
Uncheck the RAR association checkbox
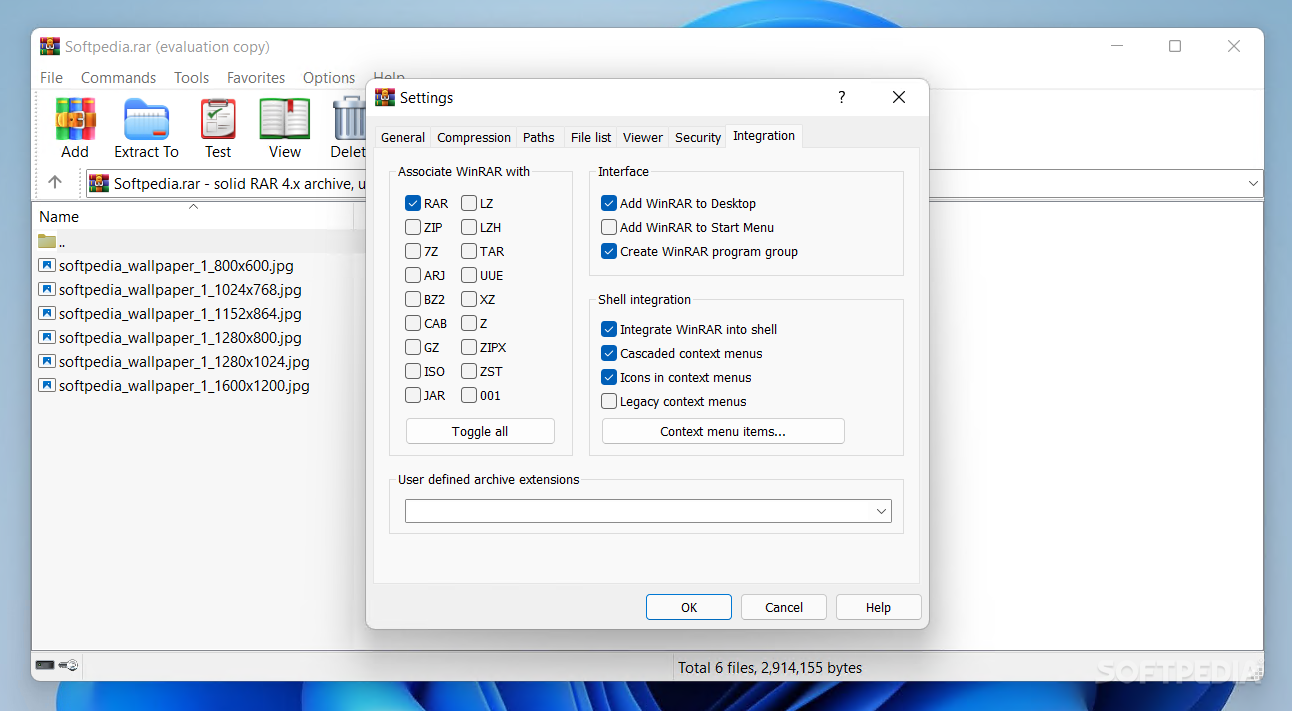coord(413,203)
